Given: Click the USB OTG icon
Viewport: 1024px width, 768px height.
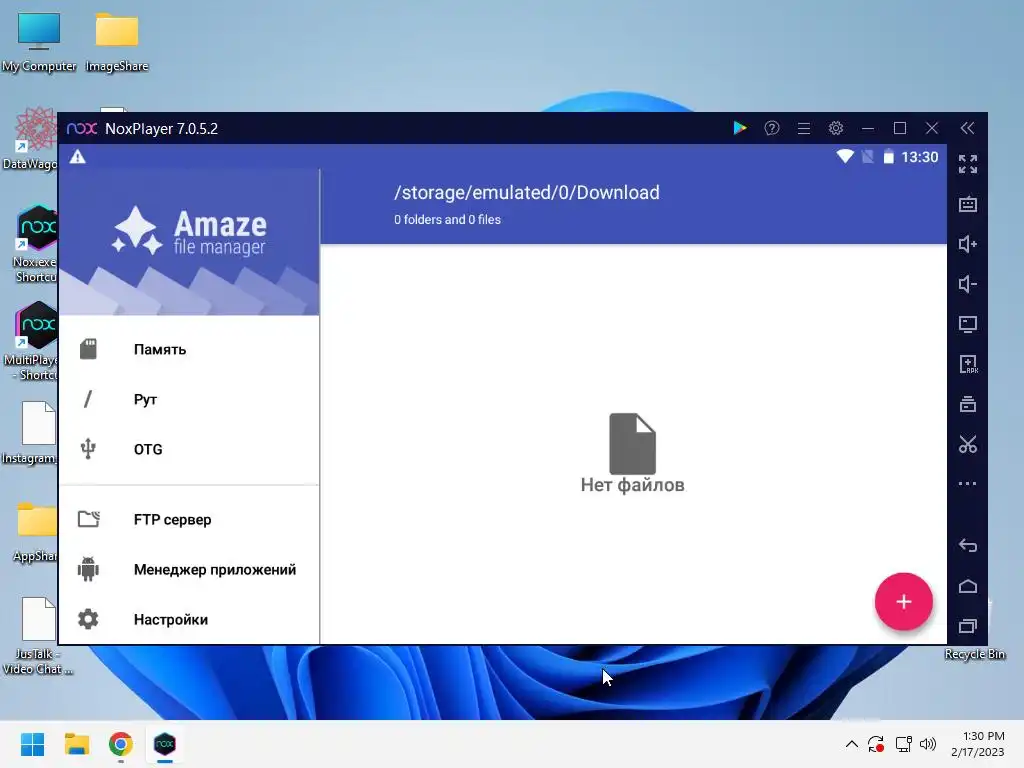Looking at the screenshot, I should (x=88, y=449).
